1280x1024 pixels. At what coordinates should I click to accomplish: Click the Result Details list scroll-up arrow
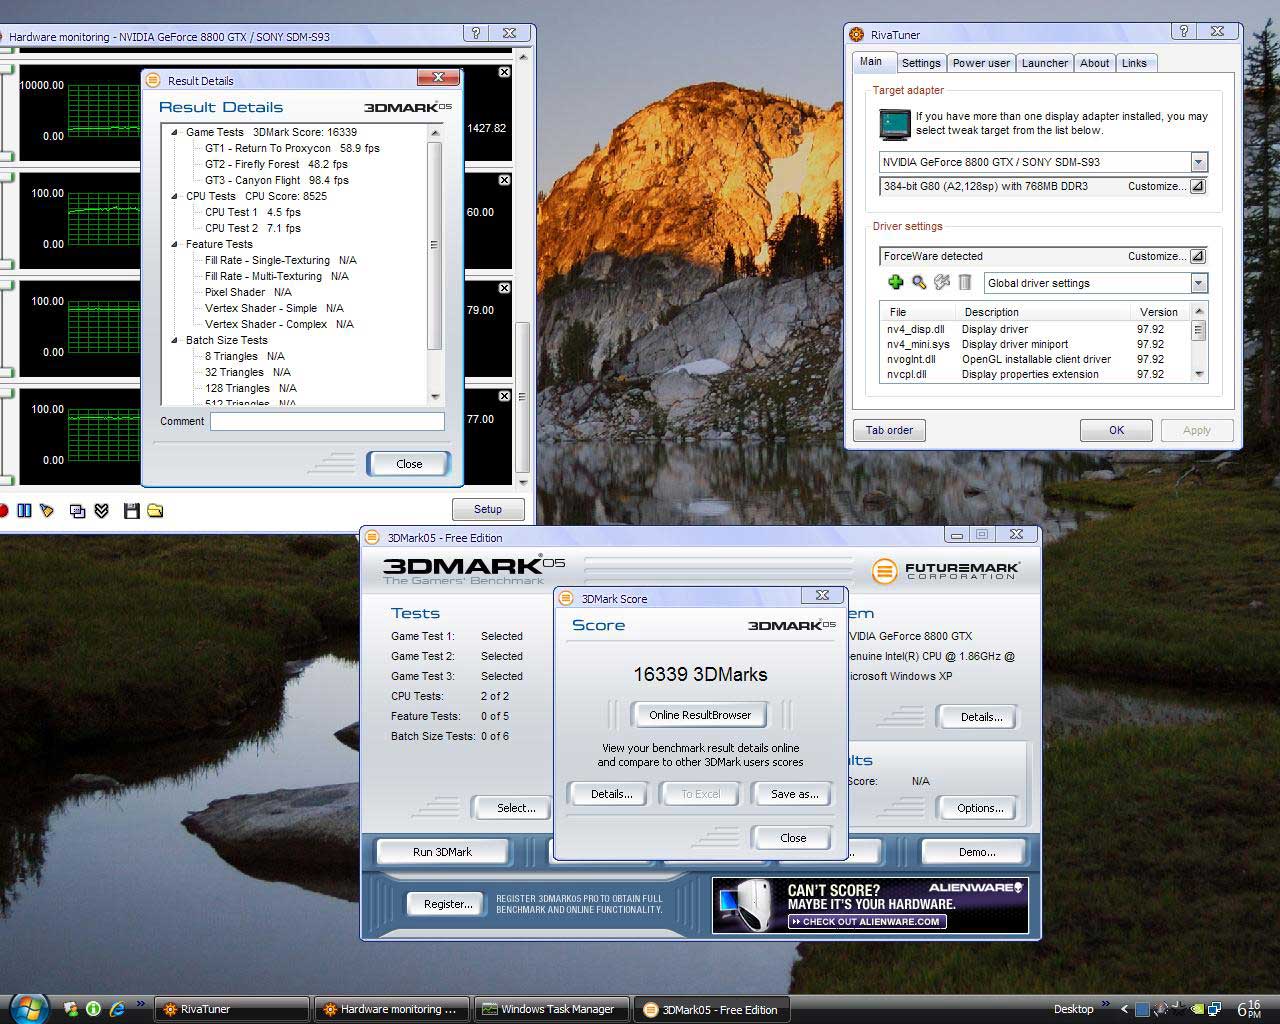(x=435, y=132)
